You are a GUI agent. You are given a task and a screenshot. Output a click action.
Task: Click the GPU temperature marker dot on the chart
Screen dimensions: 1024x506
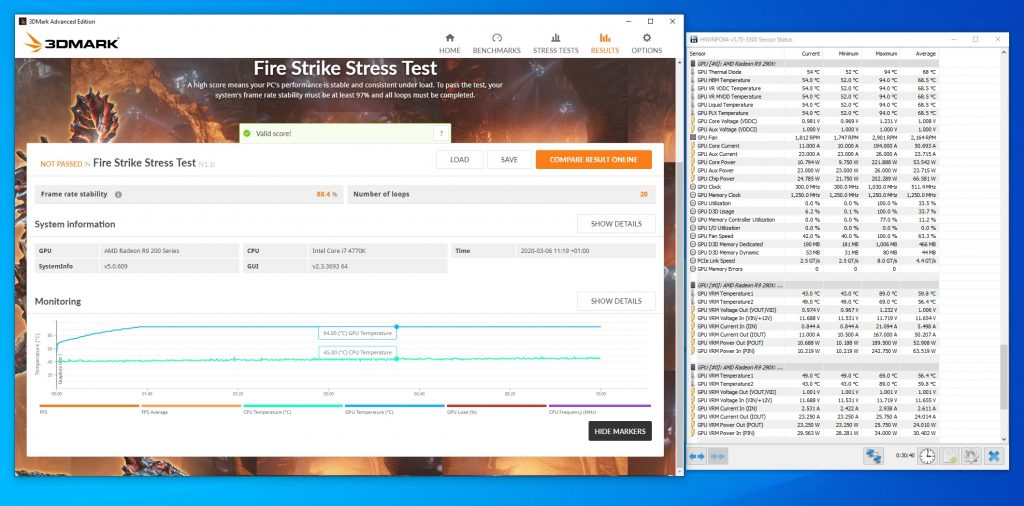396,326
